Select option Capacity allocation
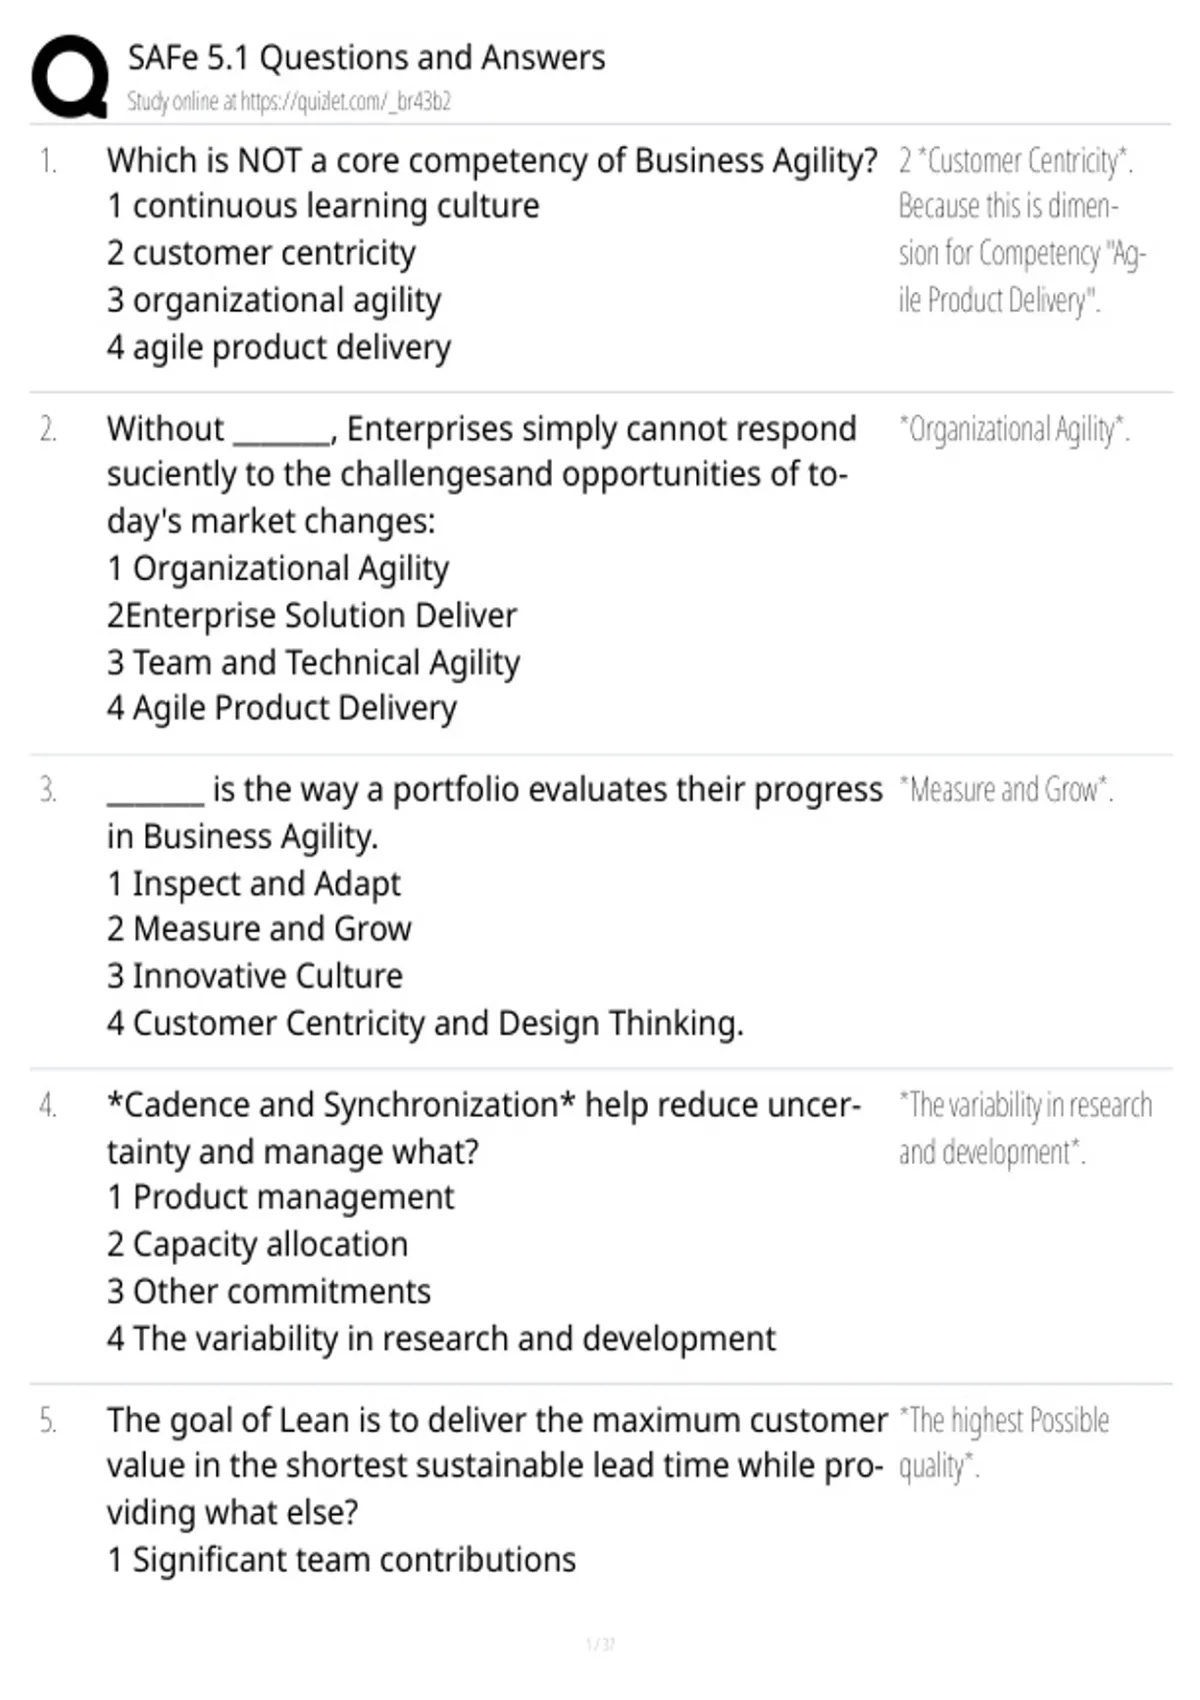This screenshot has width=1200, height=1700. pyautogui.click(x=257, y=1244)
